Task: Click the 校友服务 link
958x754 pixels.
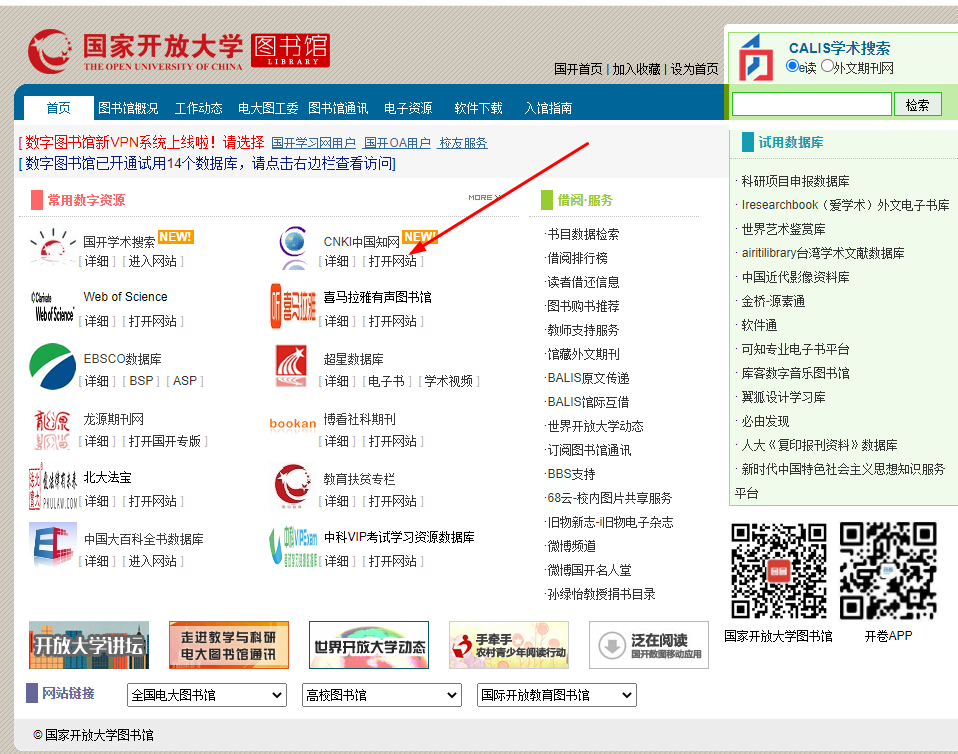Action: 463,143
